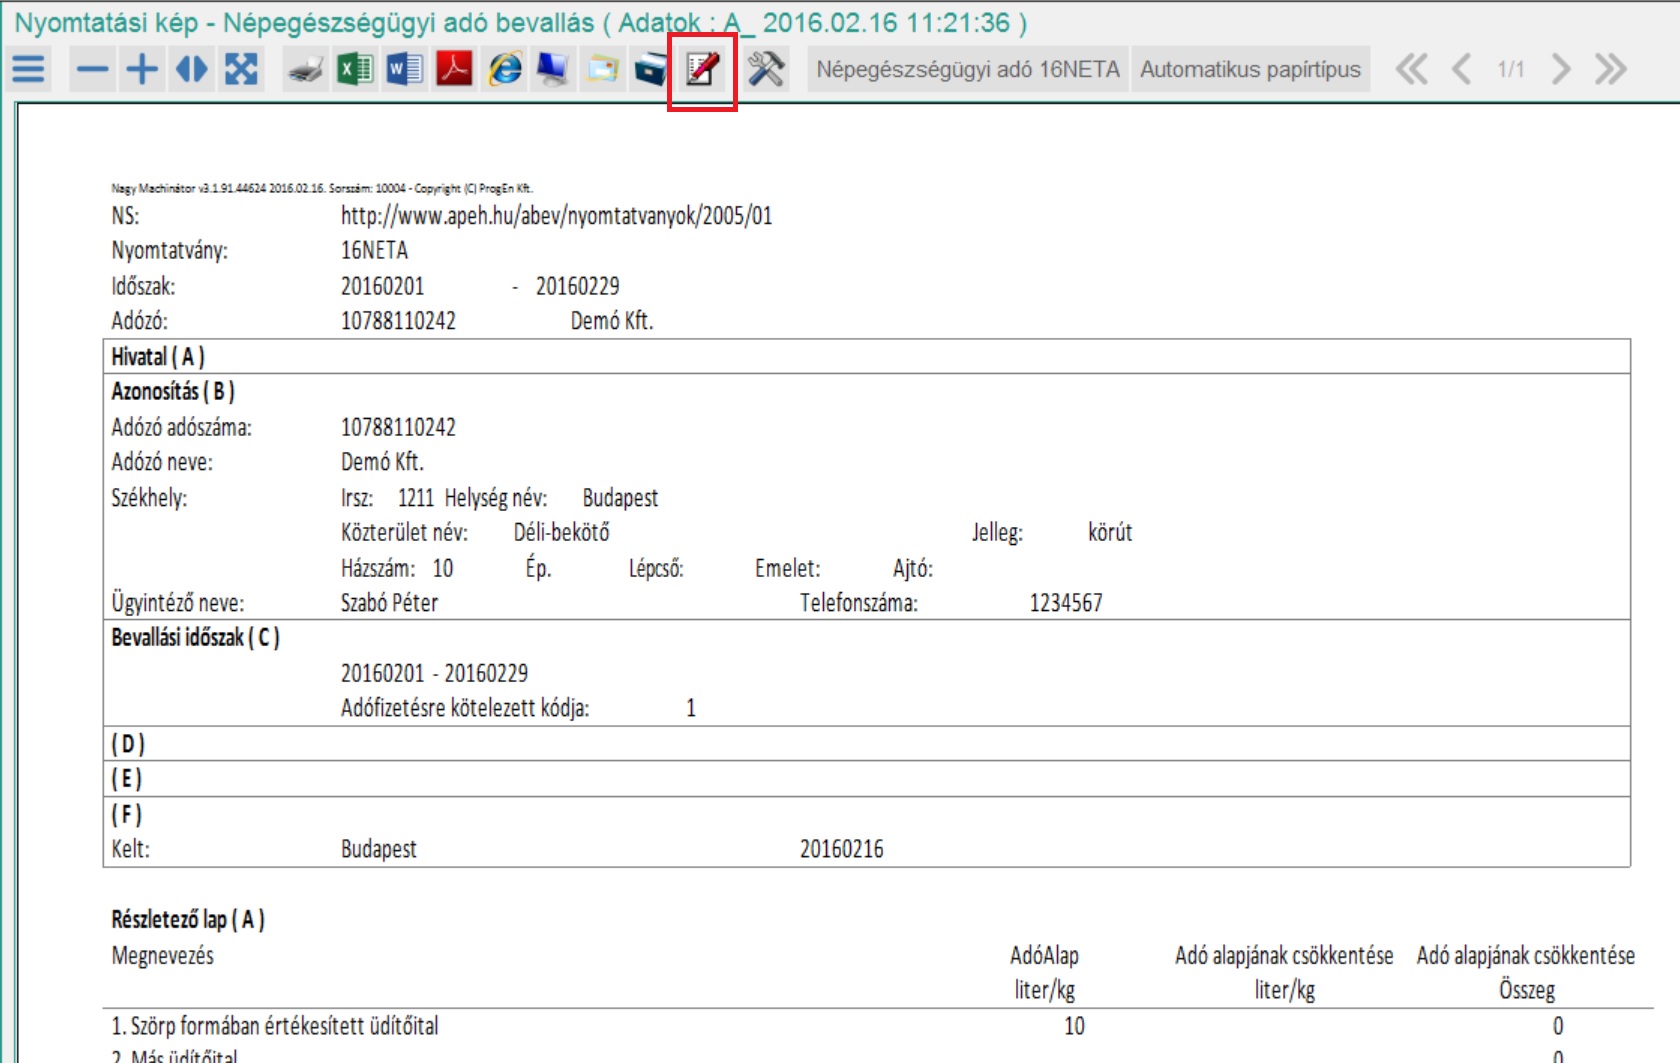Click the Megnevezés column header
The image size is (1680, 1063).
click(x=163, y=956)
